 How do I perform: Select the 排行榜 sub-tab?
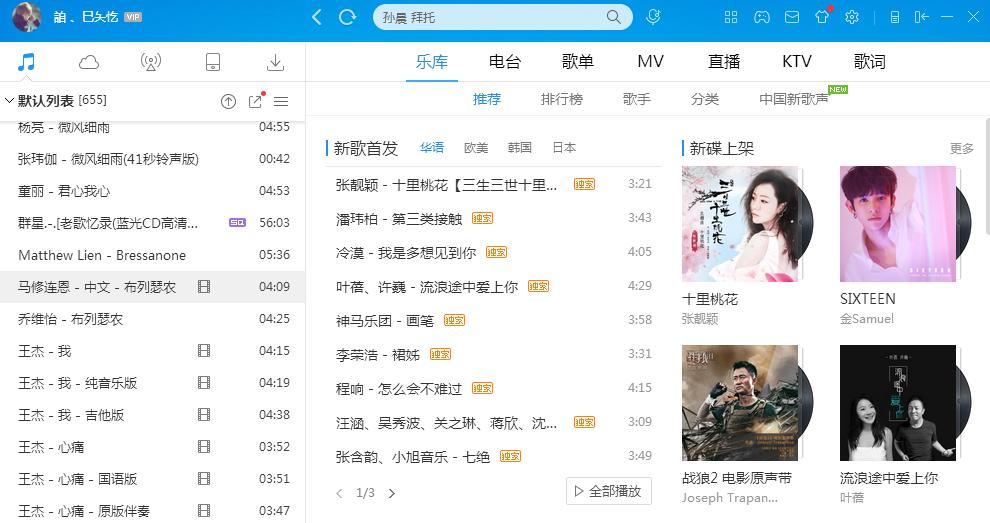tap(562, 99)
